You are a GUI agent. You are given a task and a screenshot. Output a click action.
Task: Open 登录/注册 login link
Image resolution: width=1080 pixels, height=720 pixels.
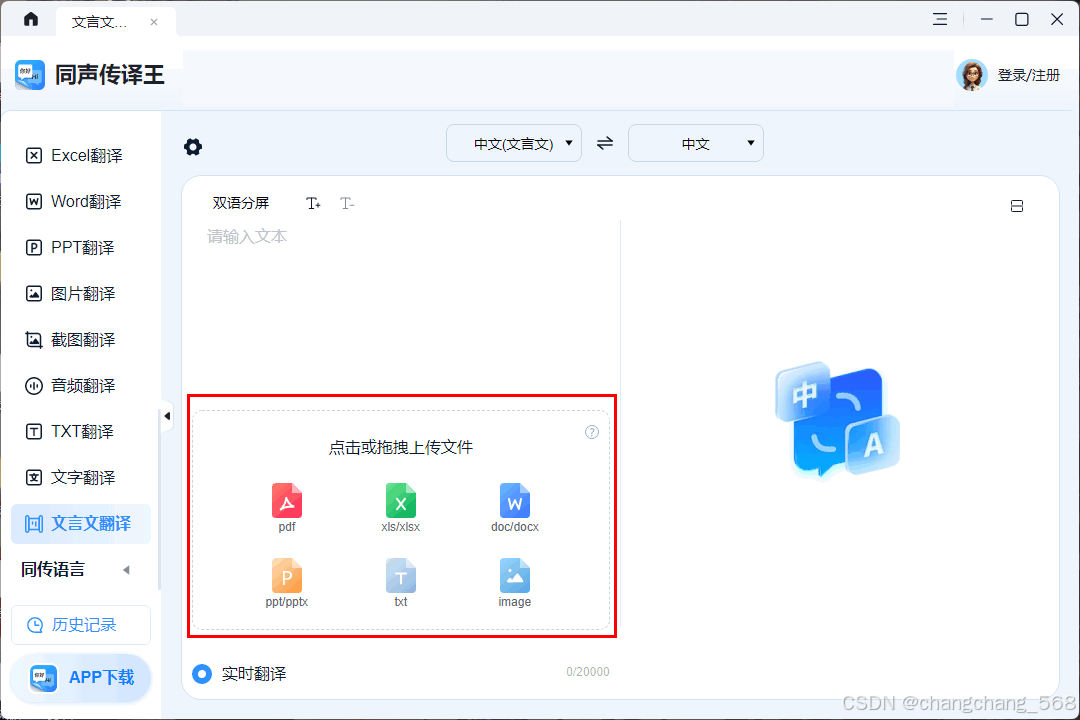tap(1028, 75)
